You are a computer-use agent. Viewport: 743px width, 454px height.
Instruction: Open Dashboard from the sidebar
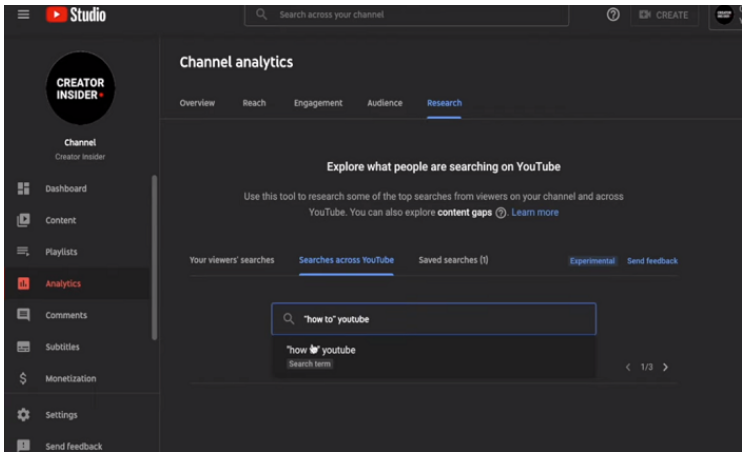[x=66, y=189]
